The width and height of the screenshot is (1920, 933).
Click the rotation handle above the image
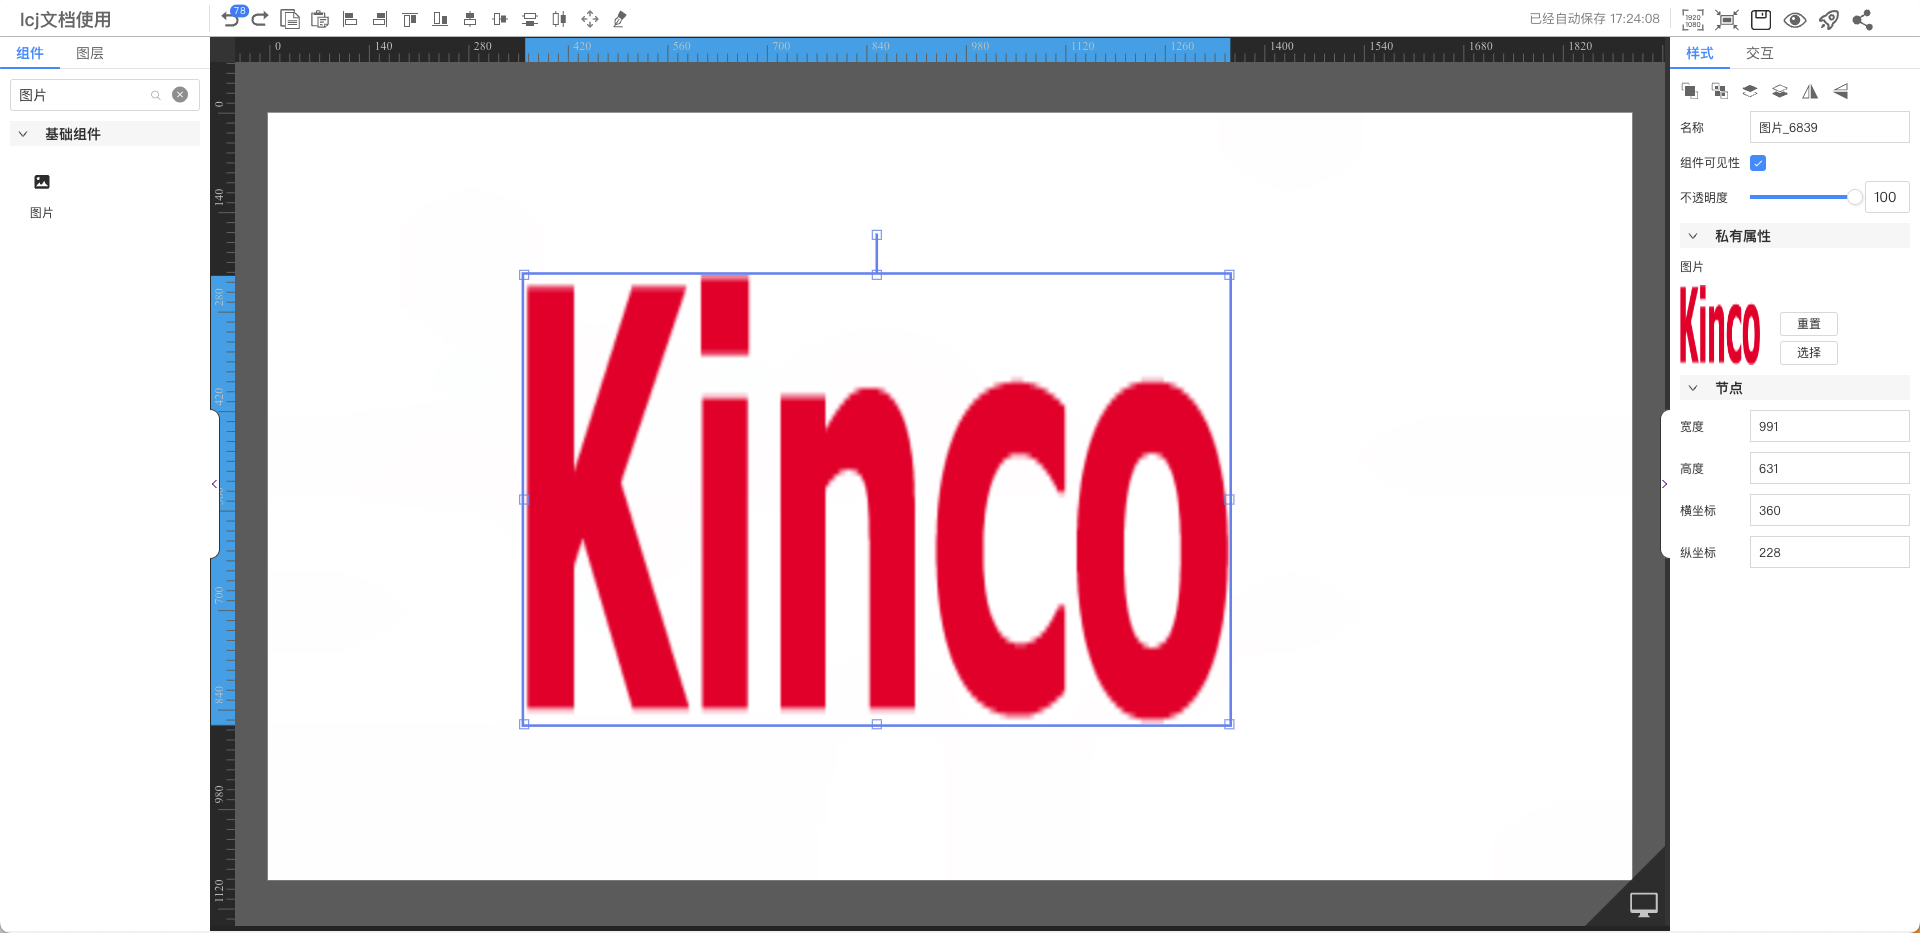pos(877,235)
